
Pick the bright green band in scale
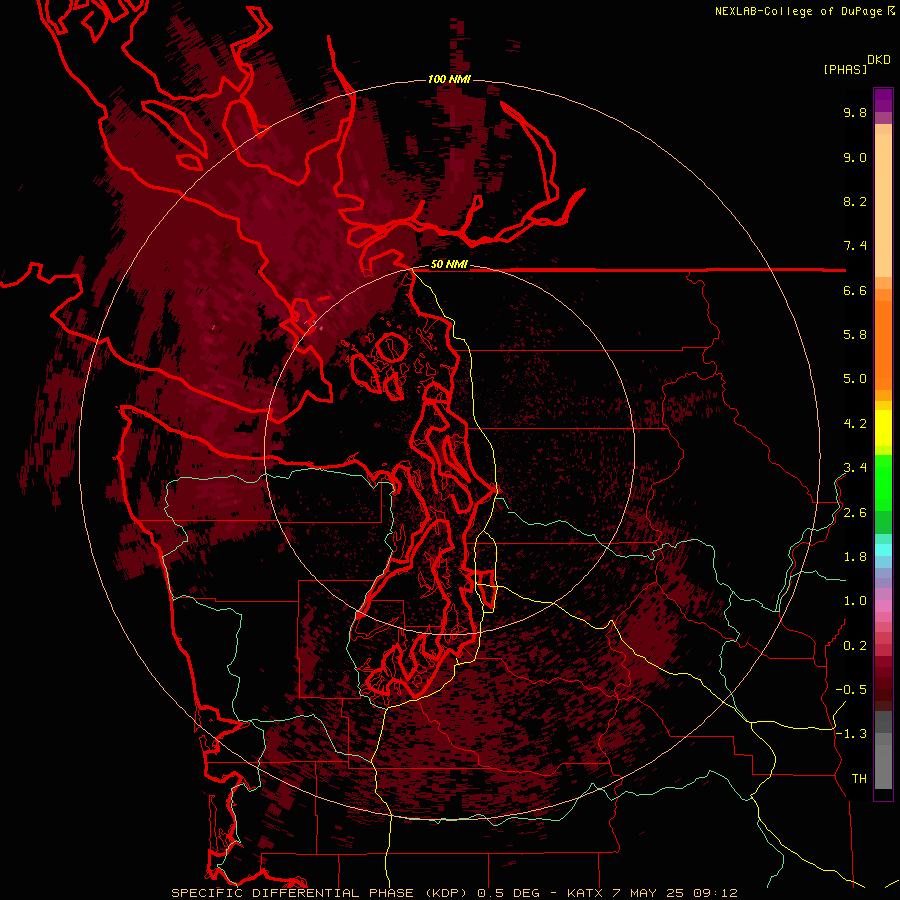pos(883,484)
